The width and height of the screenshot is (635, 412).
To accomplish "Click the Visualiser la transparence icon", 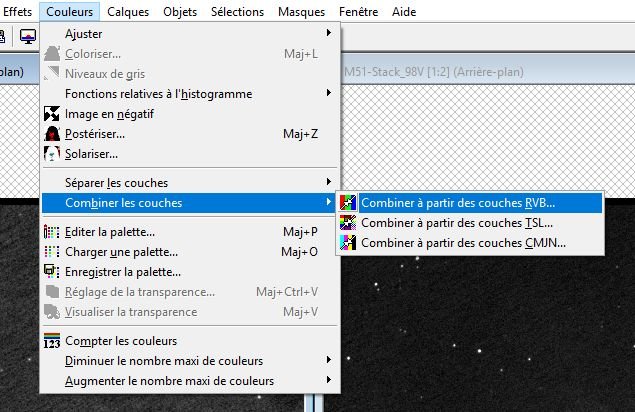I will [52, 312].
